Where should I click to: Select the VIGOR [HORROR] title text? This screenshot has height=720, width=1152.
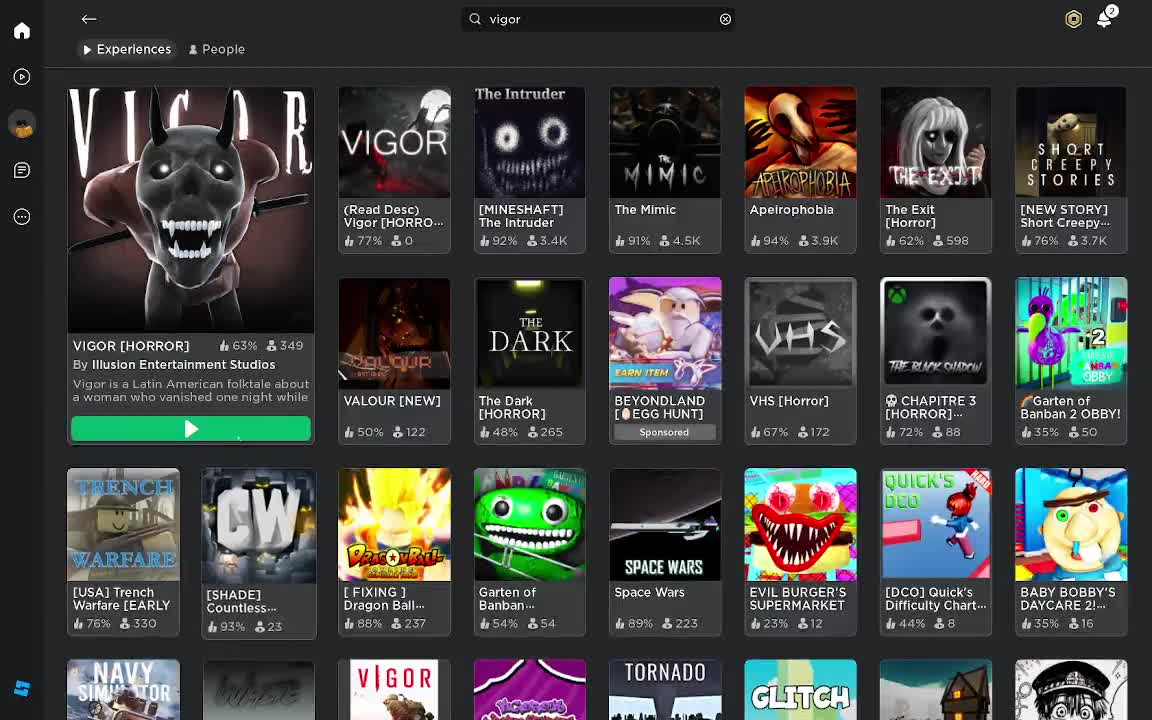point(131,346)
